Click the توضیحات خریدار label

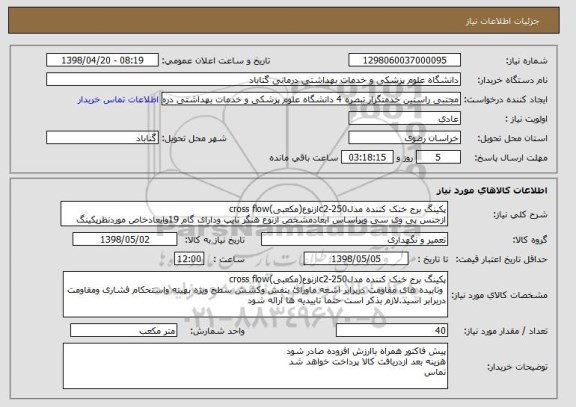(517, 367)
